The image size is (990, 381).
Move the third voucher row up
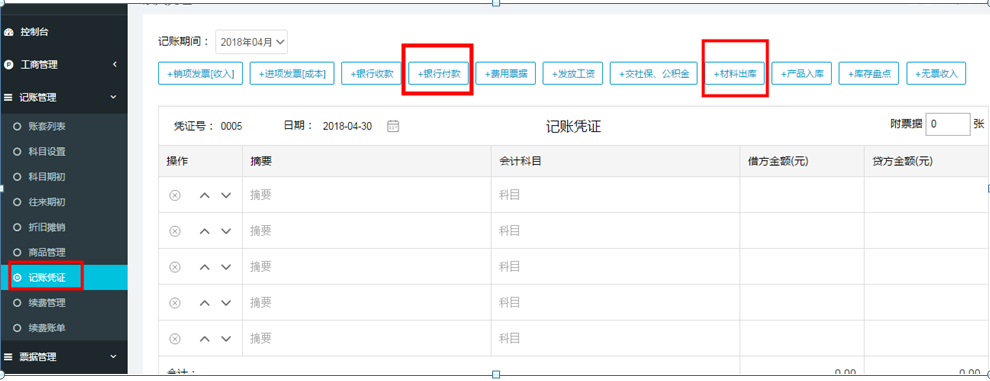click(205, 267)
